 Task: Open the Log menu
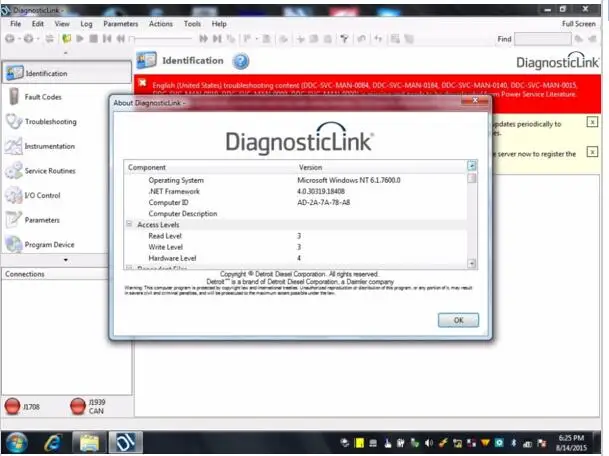[86, 24]
